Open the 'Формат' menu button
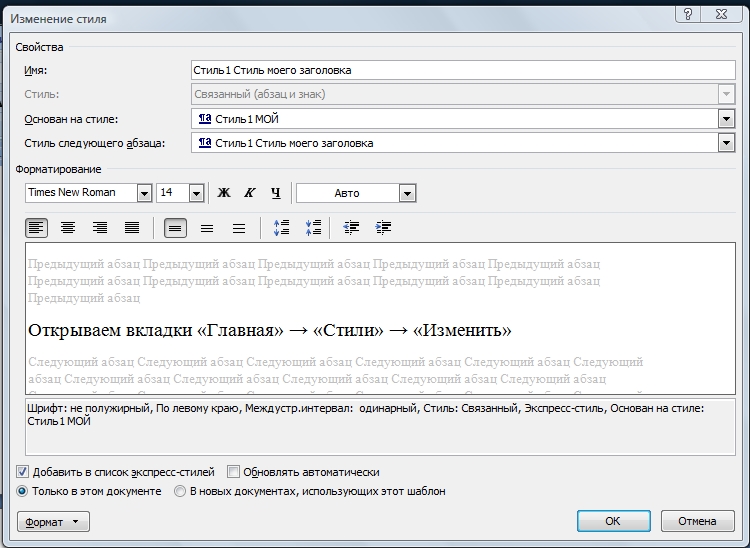Viewport: 750px width, 548px height. point(53,522)
